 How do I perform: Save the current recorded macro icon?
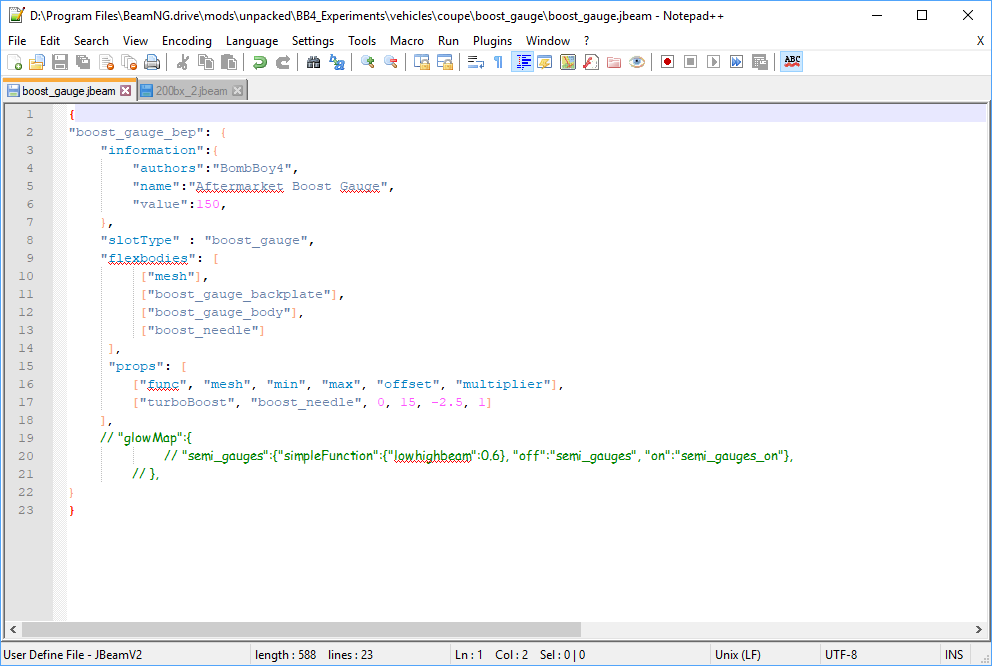pos(759,62)
